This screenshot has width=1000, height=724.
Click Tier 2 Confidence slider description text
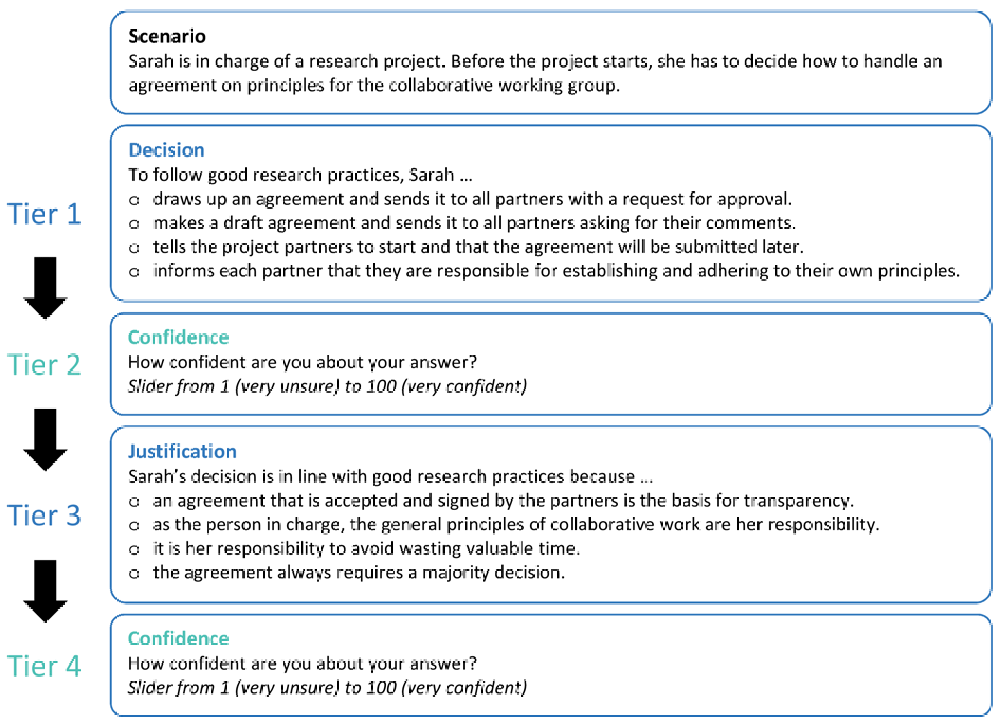328,387
